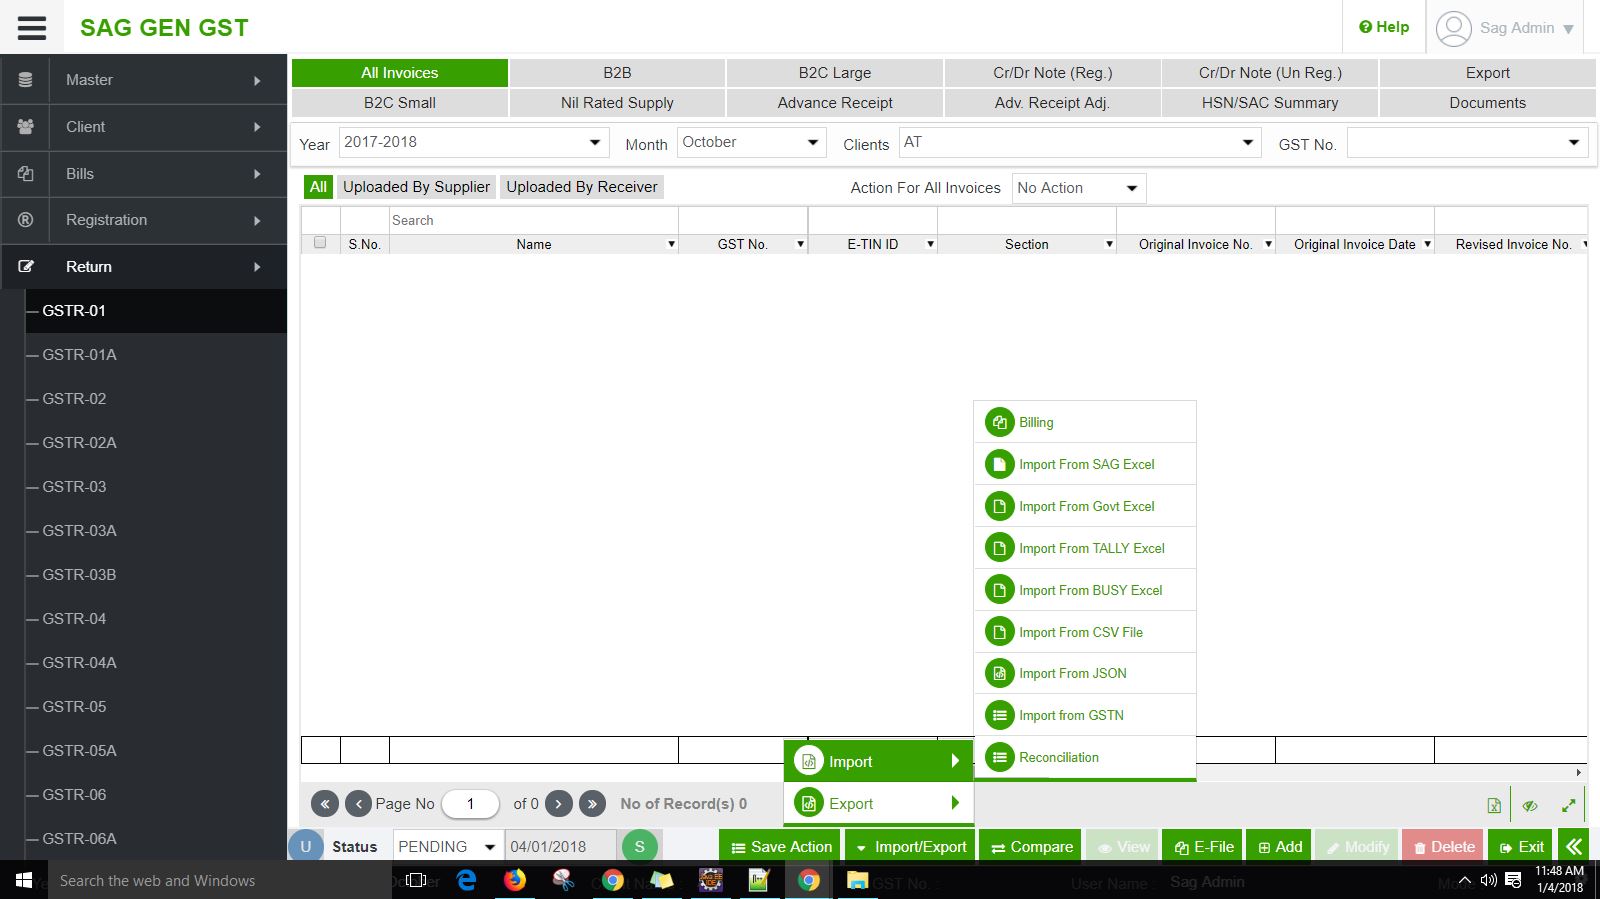Click the Excel export icon above toolbar
The width and height of the screenshot is (1600, 899).
pyautogui.click(x=1494, y=805)
